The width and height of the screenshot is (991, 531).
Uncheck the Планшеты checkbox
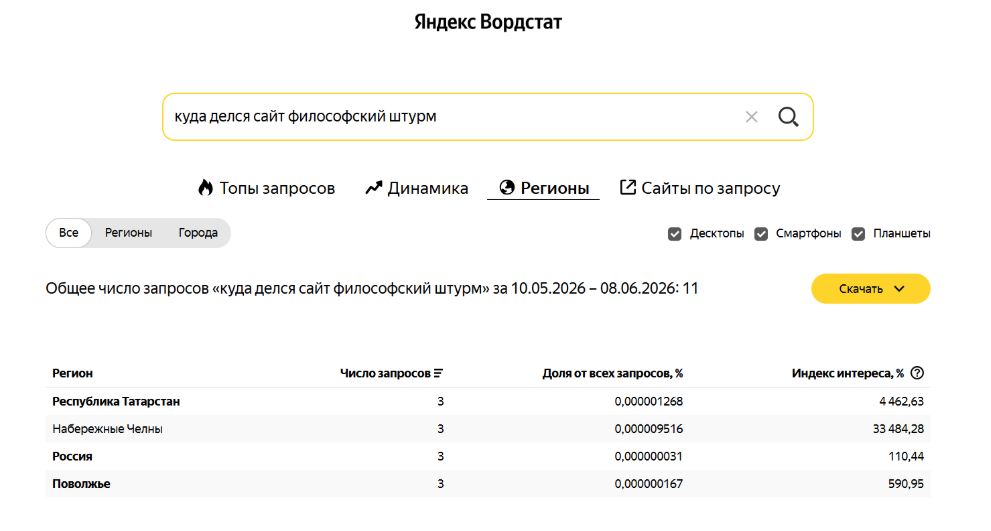[858, 234]
